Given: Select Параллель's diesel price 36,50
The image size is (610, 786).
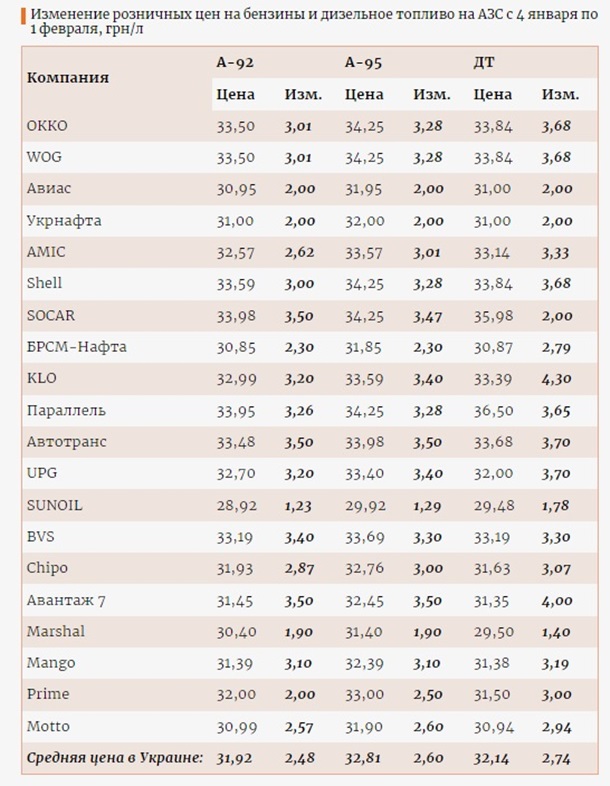Looking at the screenshot, I should point(493,410).
